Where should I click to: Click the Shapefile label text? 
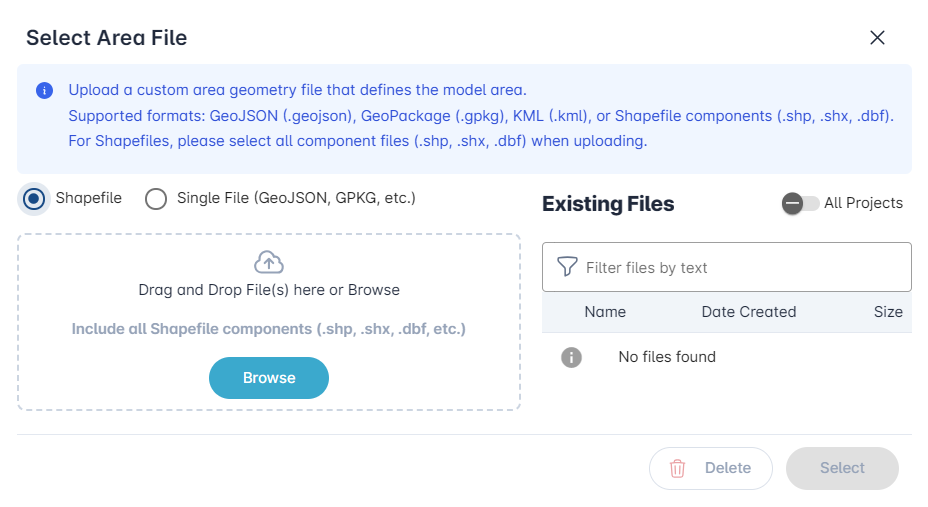(89, 198)
